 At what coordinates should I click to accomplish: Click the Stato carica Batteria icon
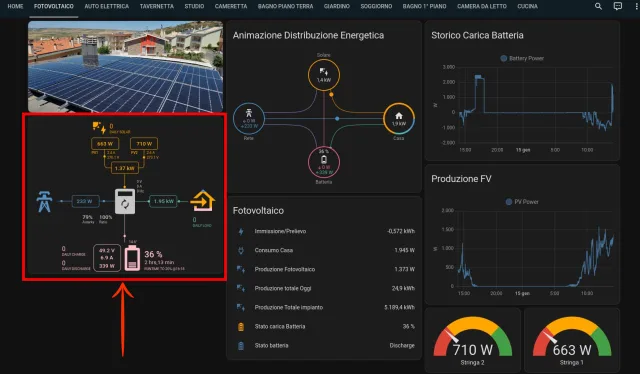tap(241, 327)
